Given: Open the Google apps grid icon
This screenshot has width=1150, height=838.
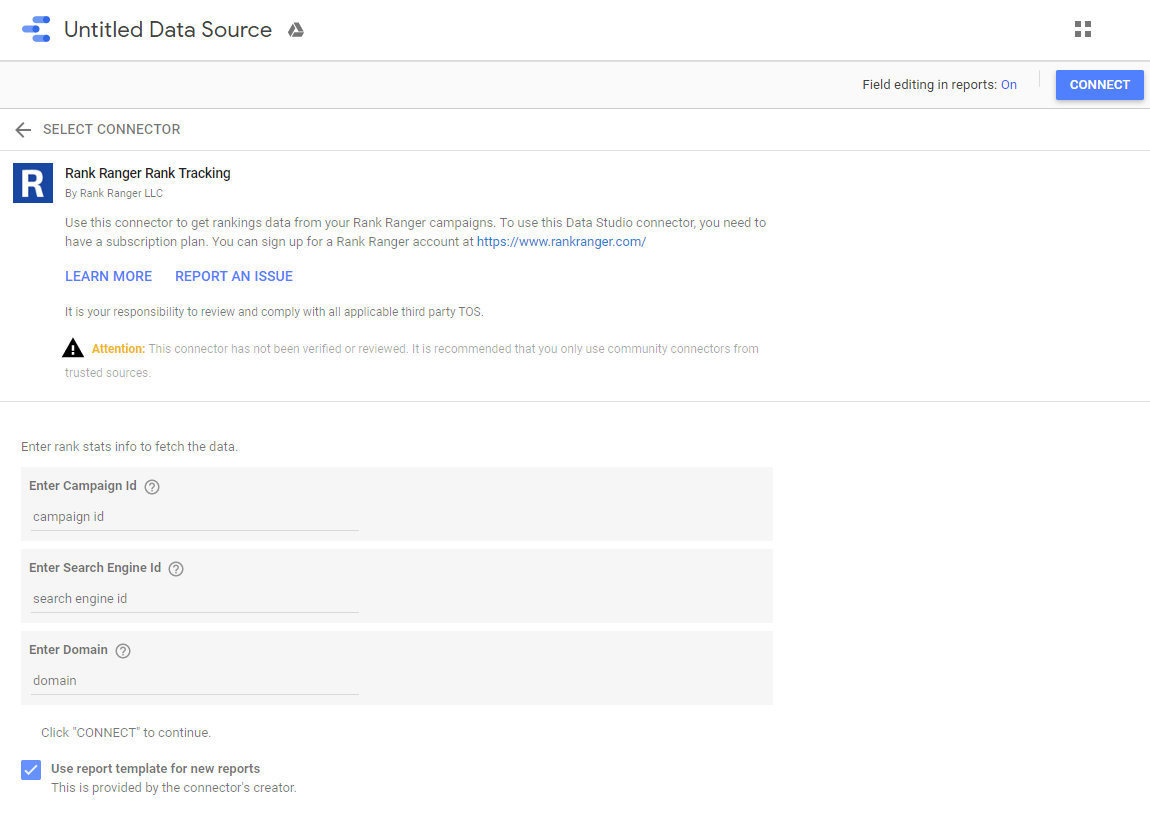Looking at the screenshot, I should (x=1082, y=29).
